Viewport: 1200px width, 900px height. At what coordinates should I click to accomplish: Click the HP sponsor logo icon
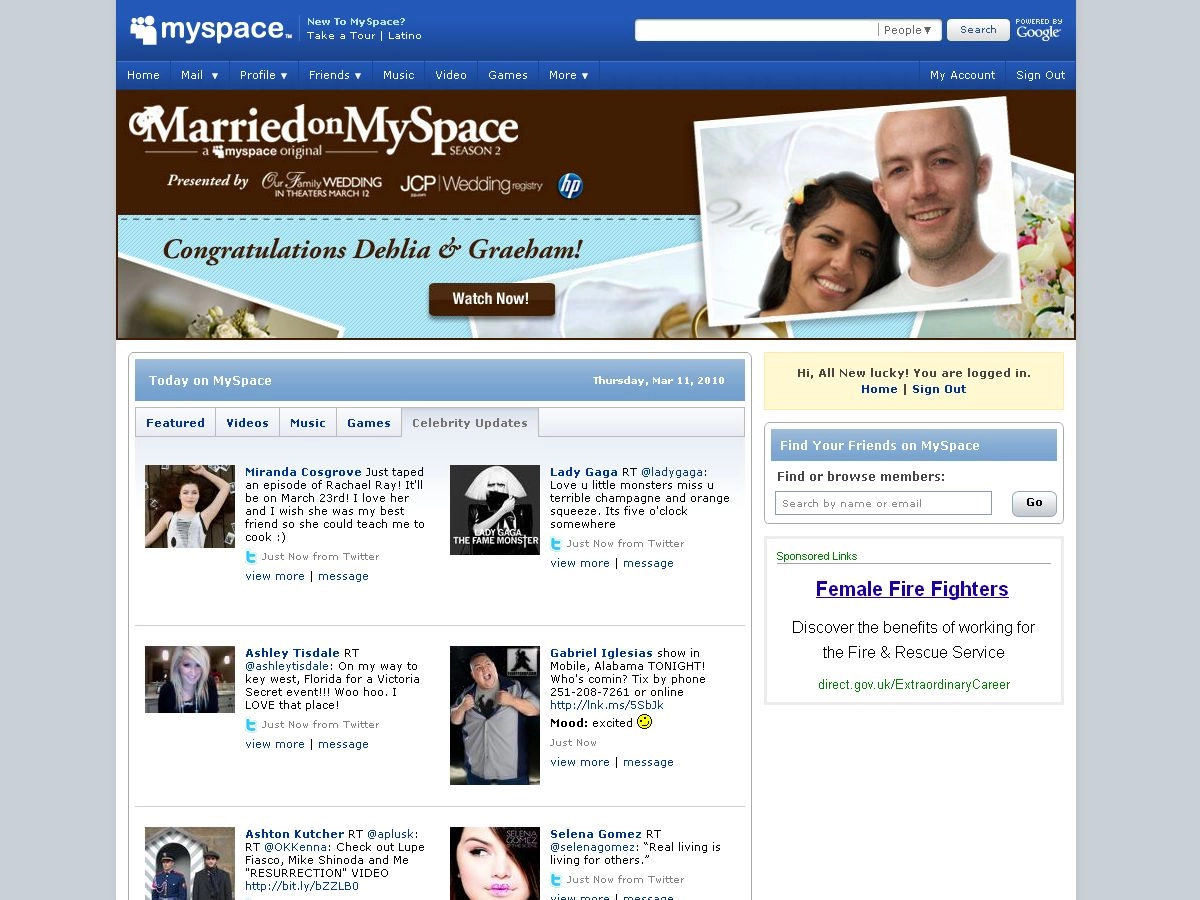pyautogui.click(x=570, y=185)
